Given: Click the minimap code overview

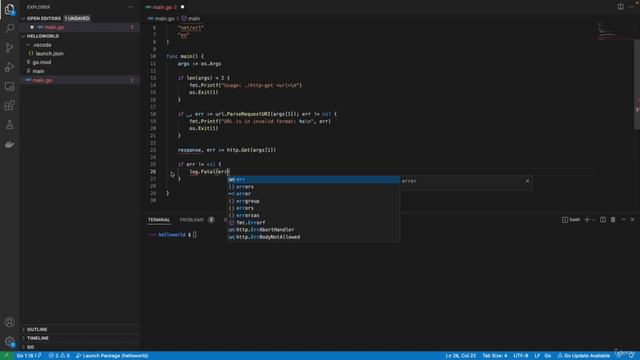Looking at the screenshot, I should 614,31.
